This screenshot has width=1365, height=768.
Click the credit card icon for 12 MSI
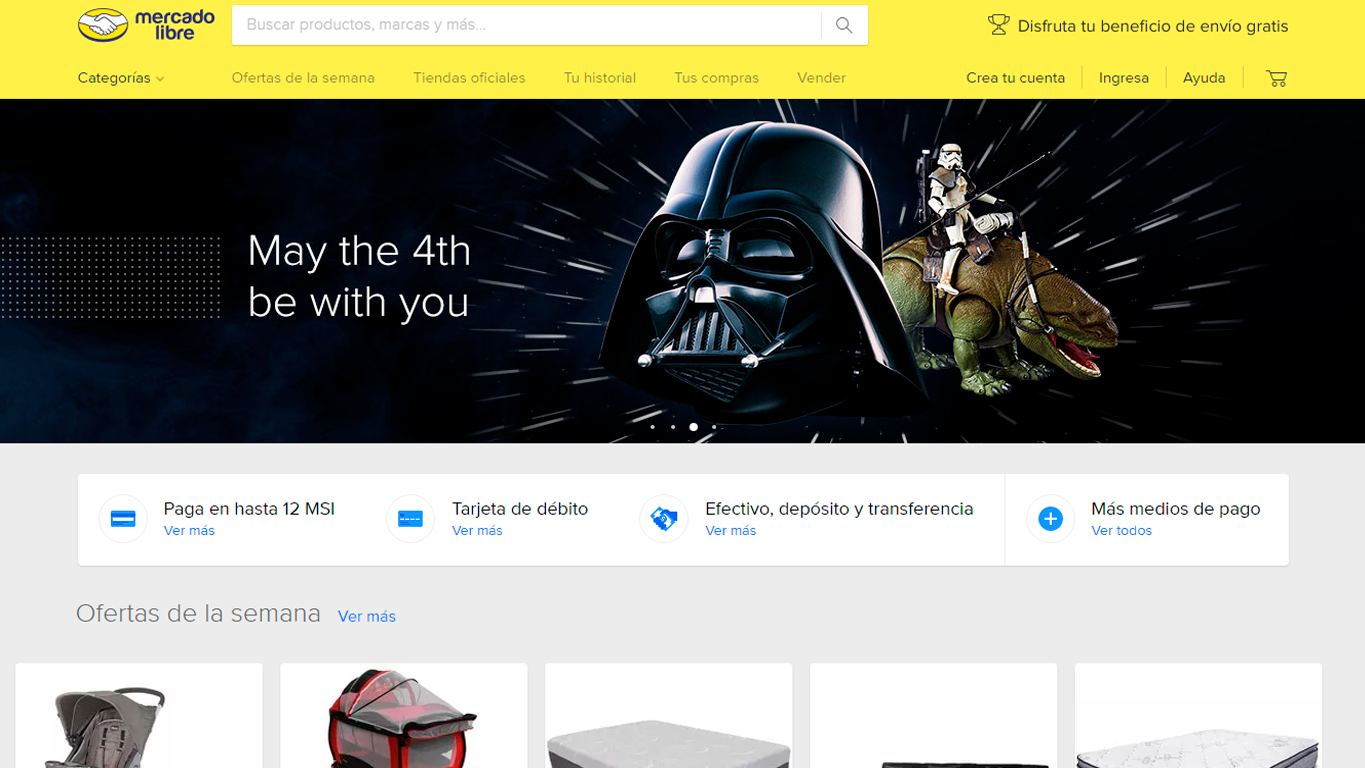pos(123,519)
